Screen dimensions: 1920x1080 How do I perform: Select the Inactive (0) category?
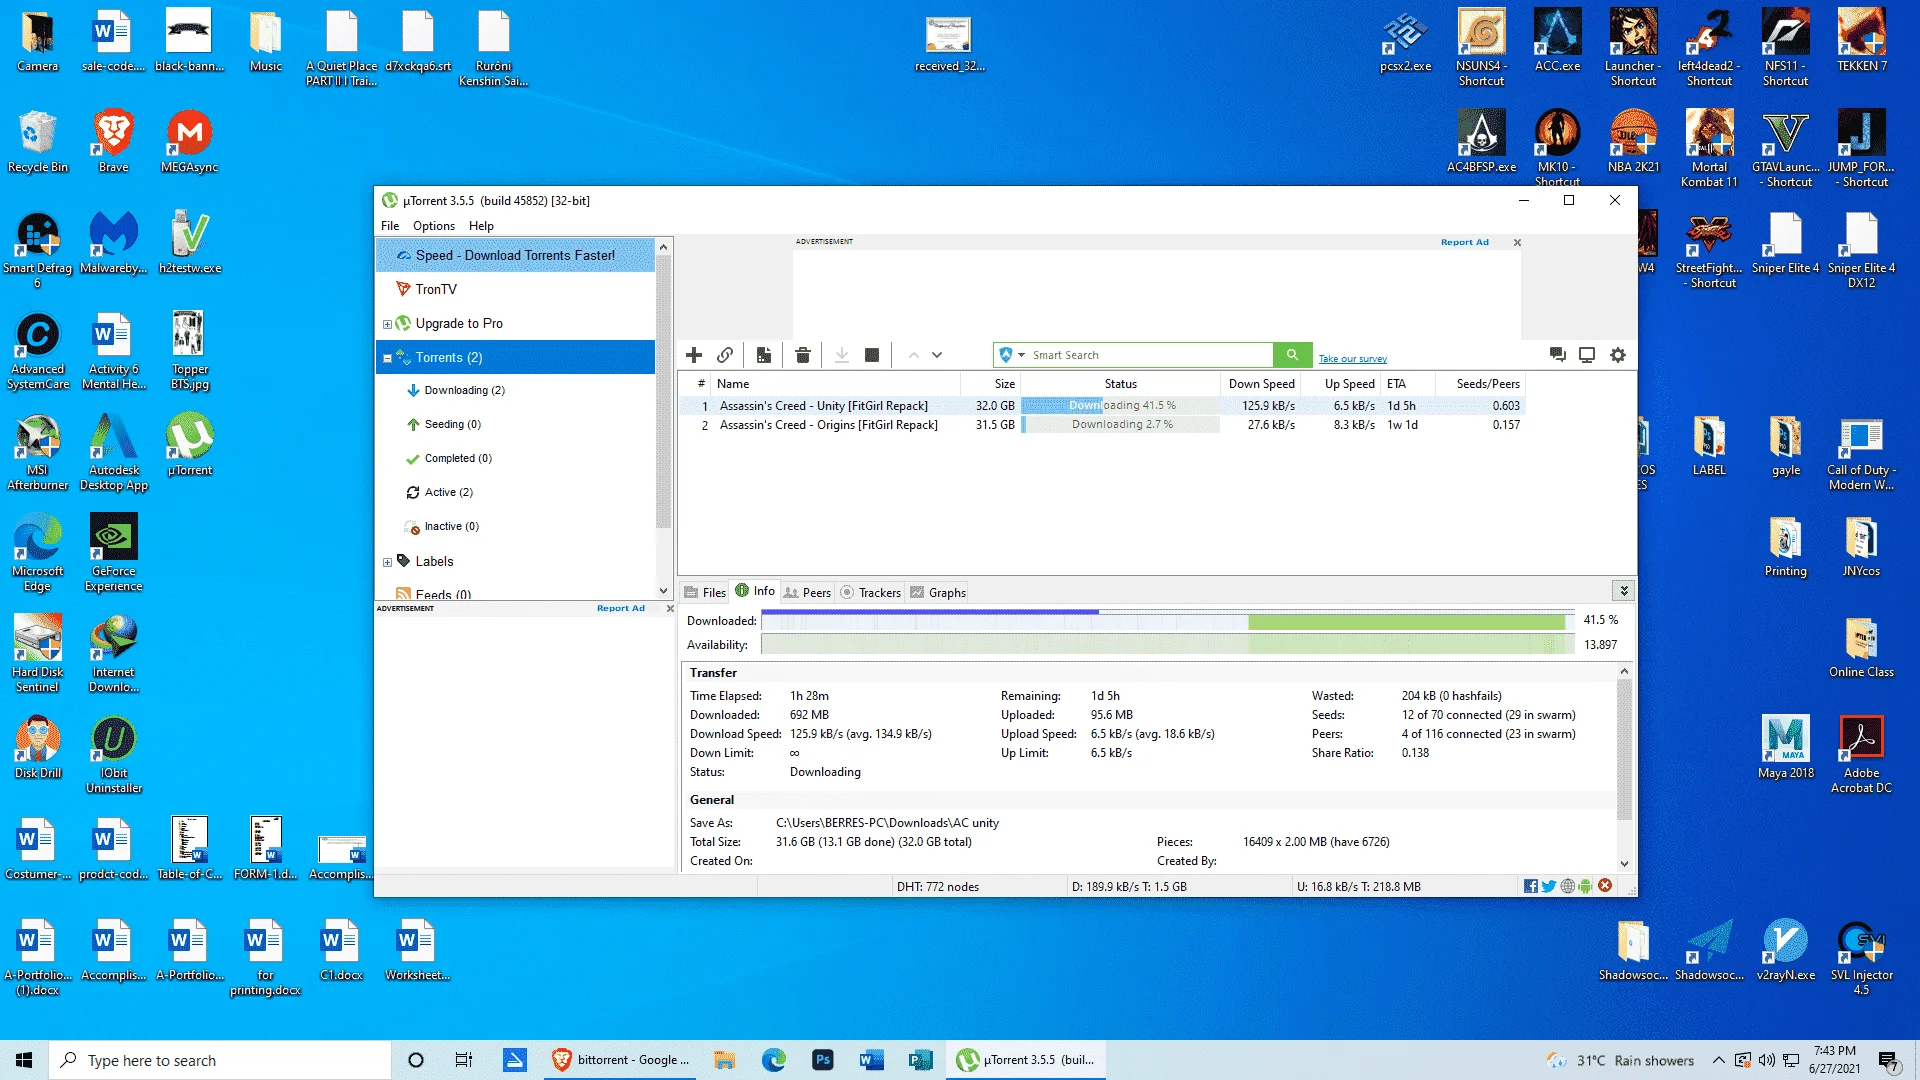coord(451,526)
